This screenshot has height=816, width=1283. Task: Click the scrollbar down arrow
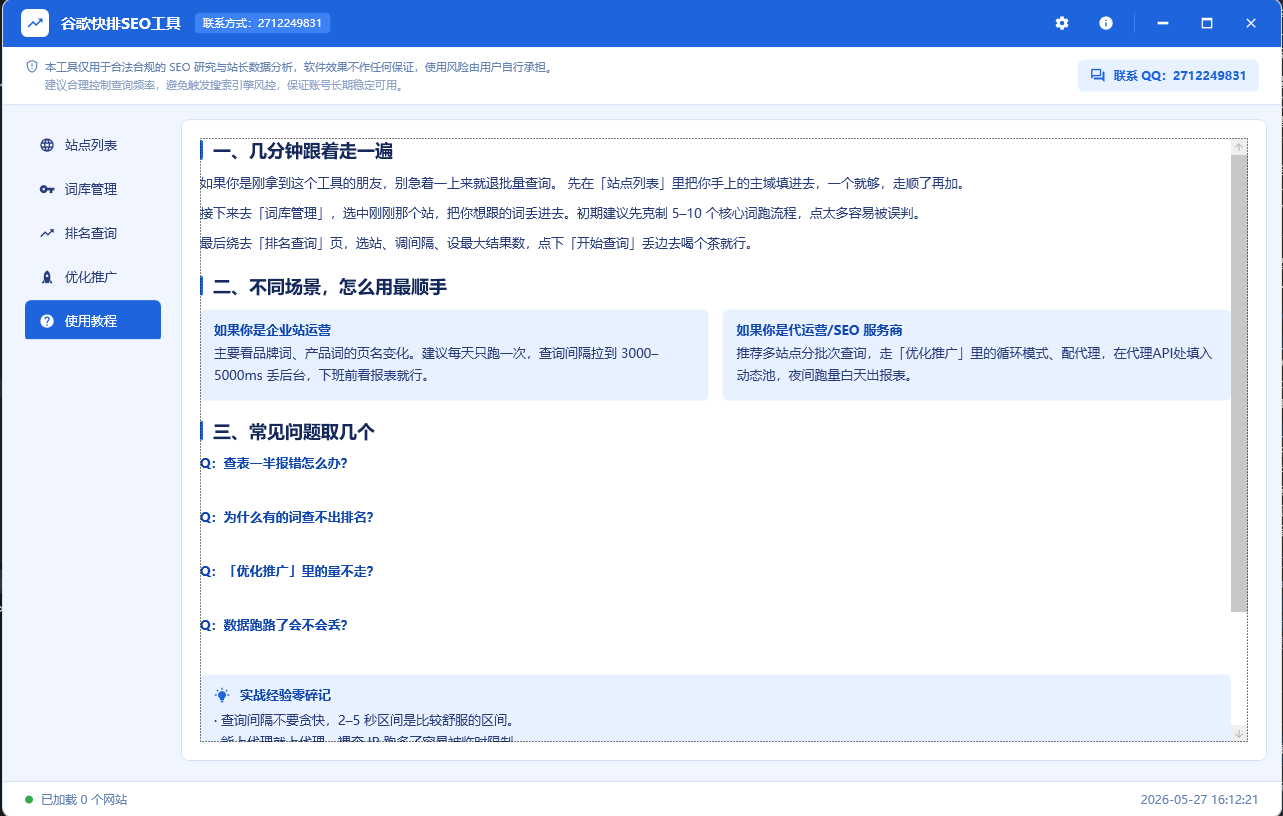click(x=1239, y=733)
